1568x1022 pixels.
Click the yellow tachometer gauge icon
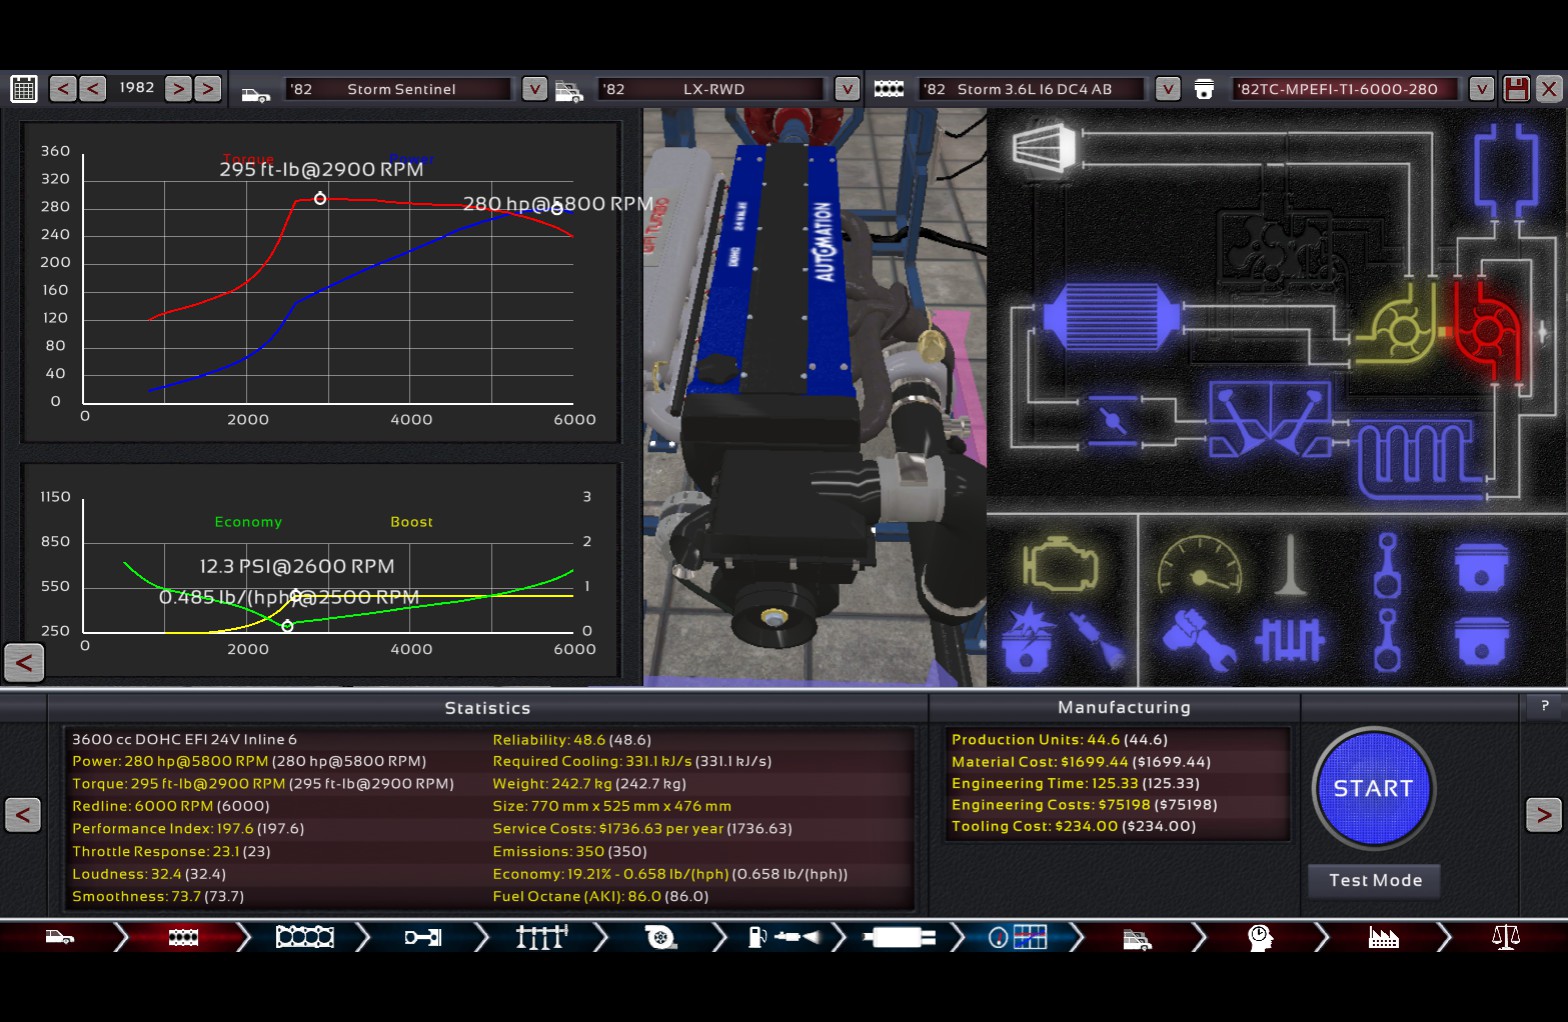[x=1199, y=566]
